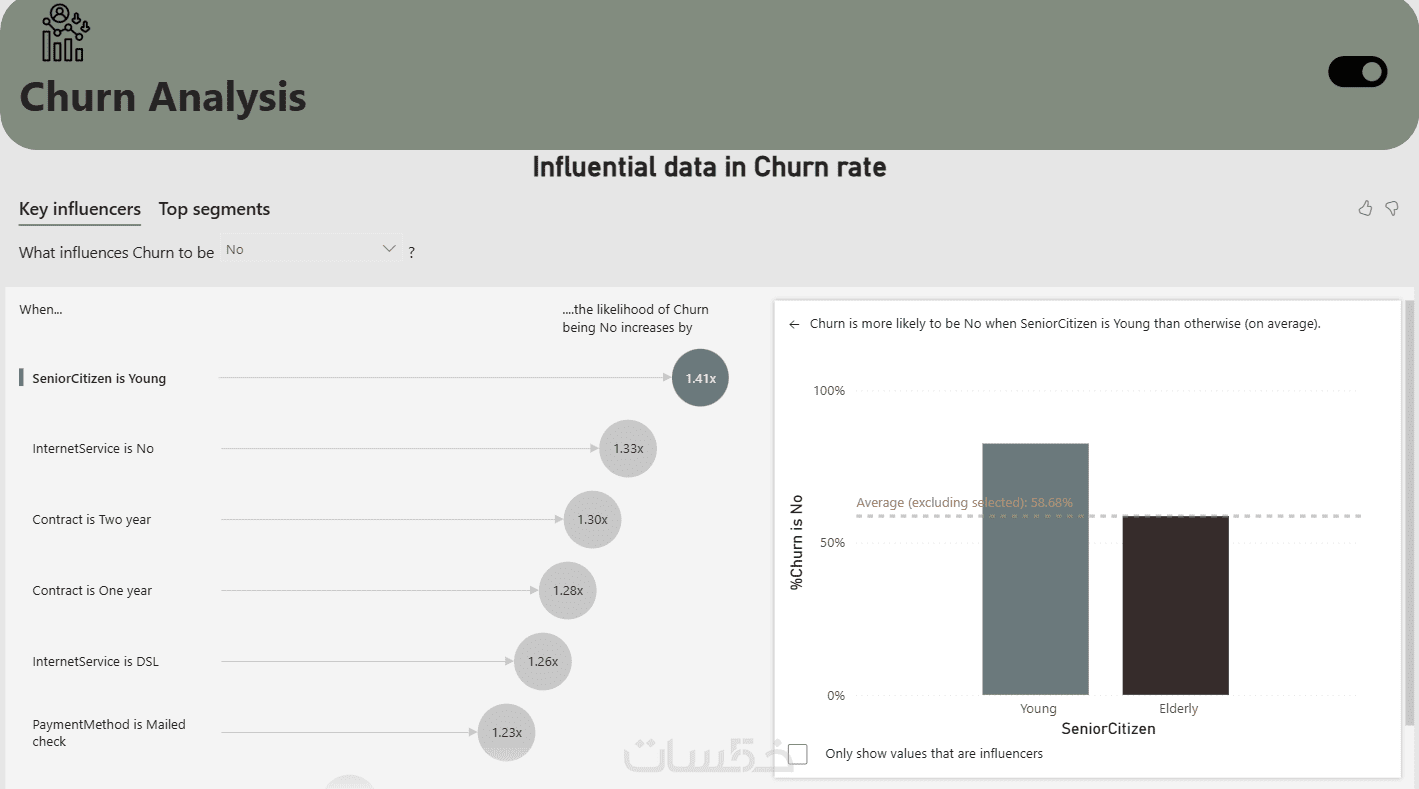
Task: Select the 1.41x influencer bubble
Action: [x=700, y=378]
